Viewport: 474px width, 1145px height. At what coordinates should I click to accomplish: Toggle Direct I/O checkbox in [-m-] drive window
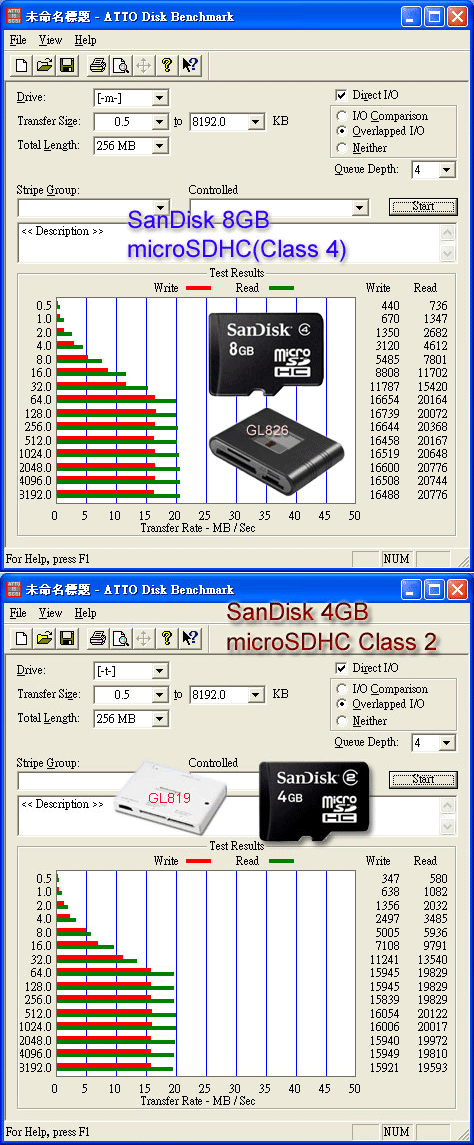pos(340,95)
